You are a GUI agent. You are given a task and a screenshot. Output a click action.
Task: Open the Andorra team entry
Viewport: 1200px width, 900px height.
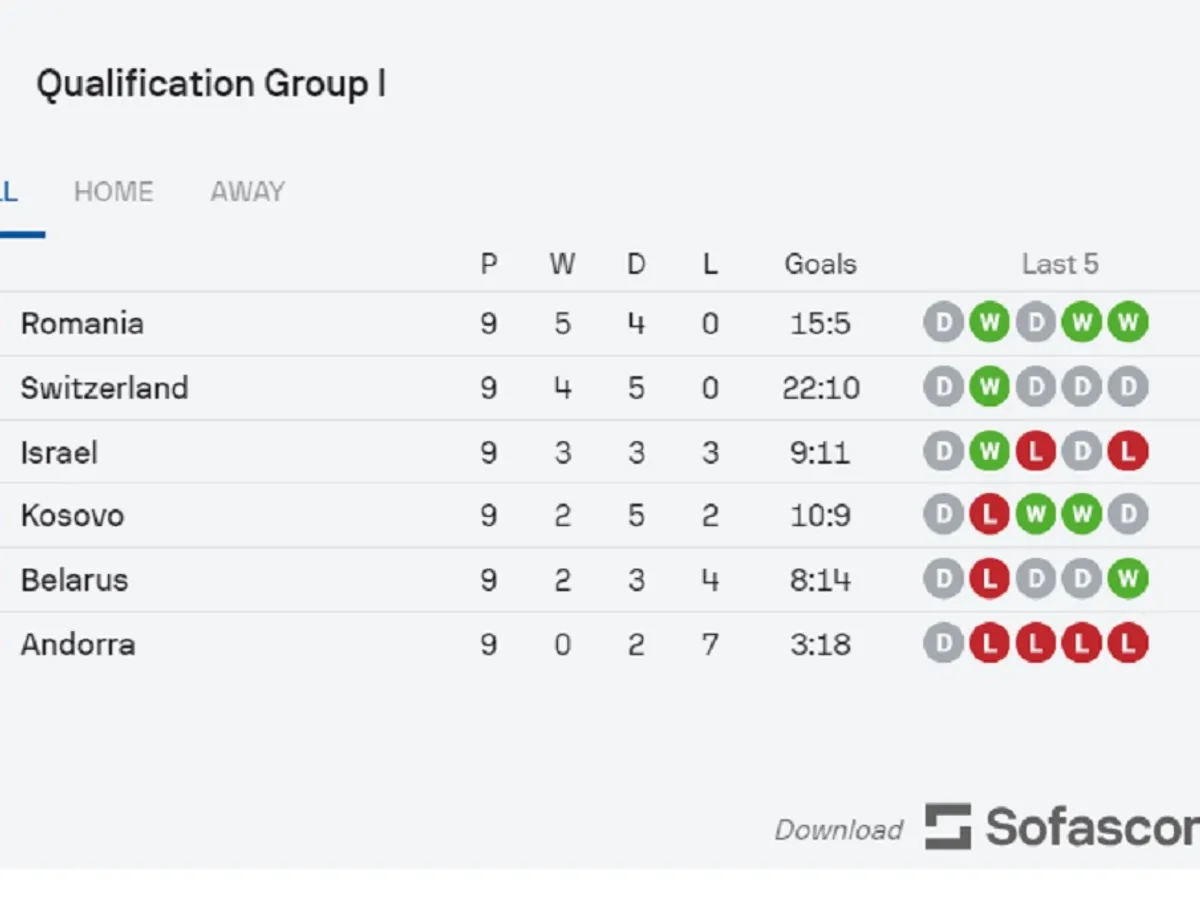pos(78,644)
